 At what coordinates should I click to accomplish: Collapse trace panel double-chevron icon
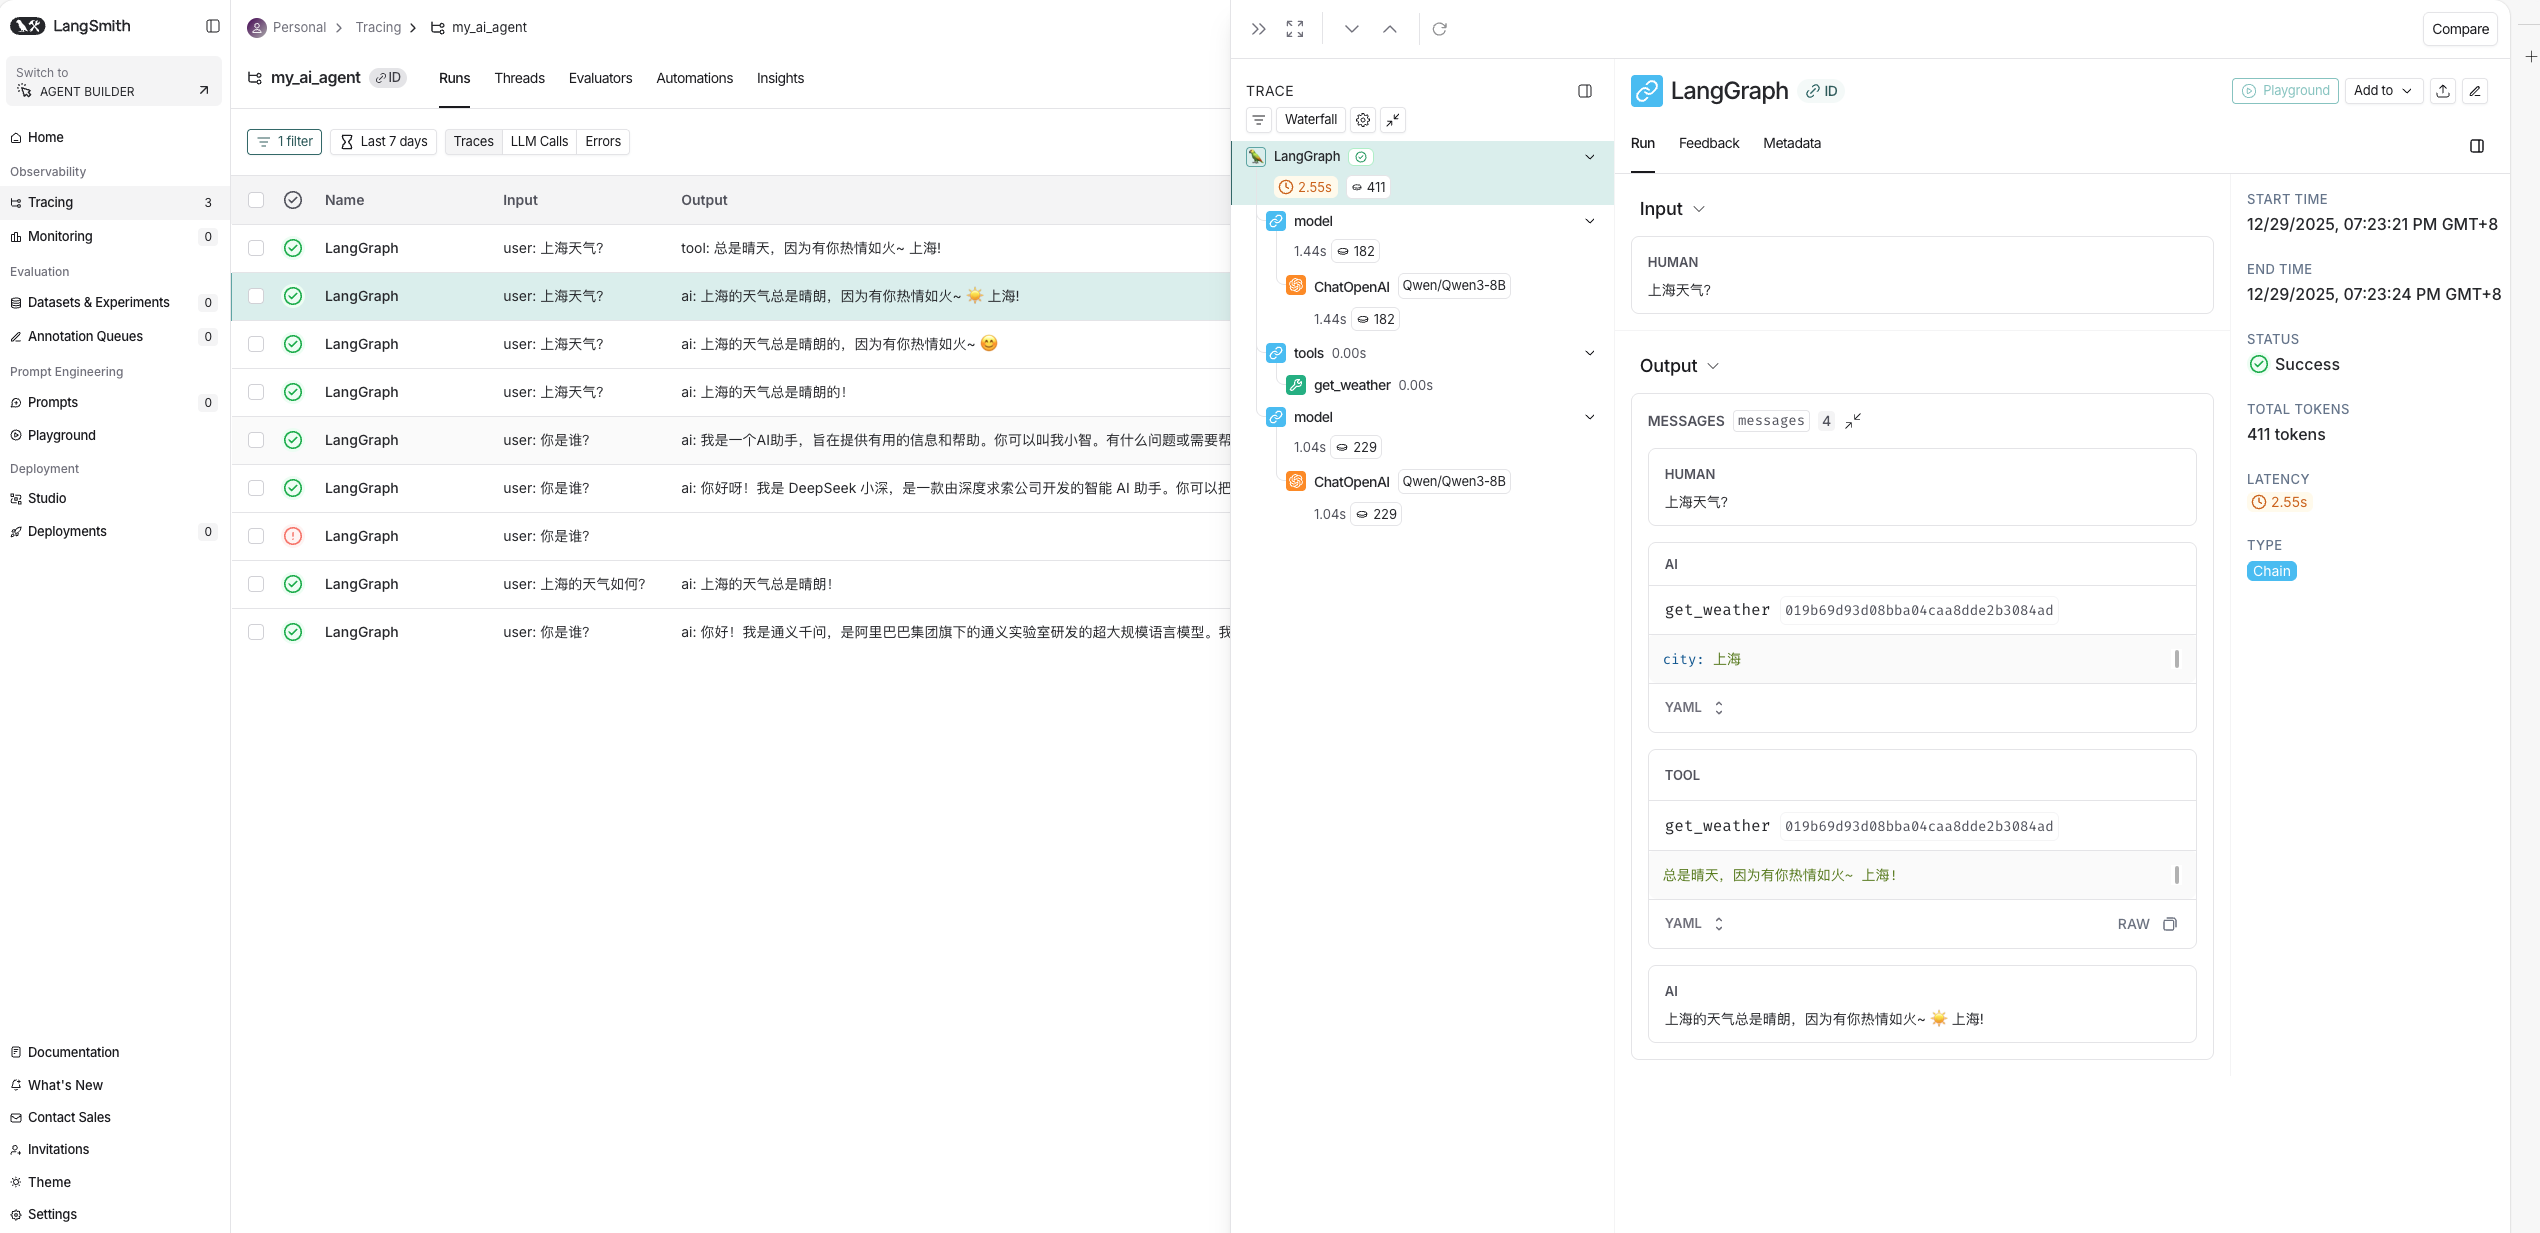[x=1259, y=29]
